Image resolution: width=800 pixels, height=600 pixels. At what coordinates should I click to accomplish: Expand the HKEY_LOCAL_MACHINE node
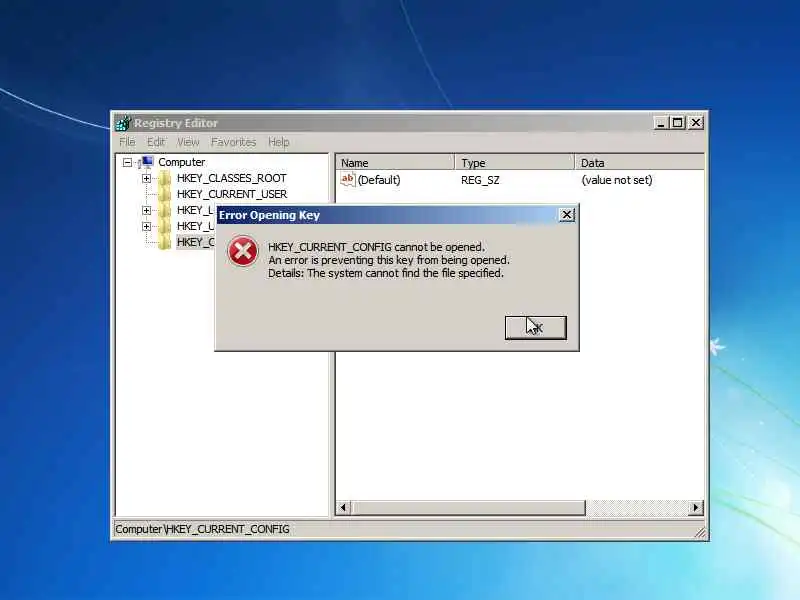point(146,210)
